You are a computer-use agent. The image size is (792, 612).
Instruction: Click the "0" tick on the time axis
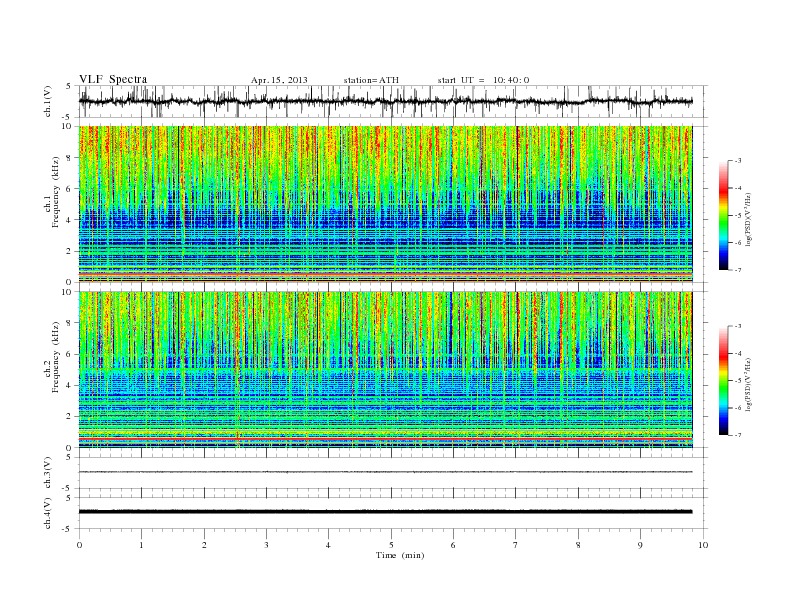[x=79, y=545]
